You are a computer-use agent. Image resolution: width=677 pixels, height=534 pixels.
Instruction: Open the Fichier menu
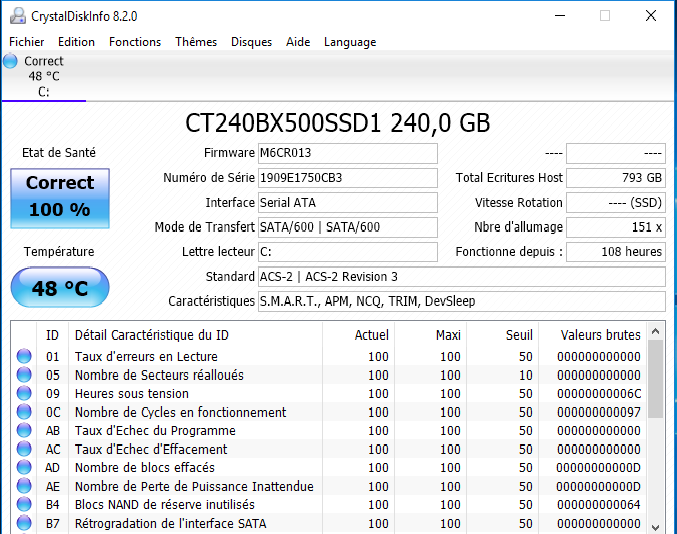[27, 42]
